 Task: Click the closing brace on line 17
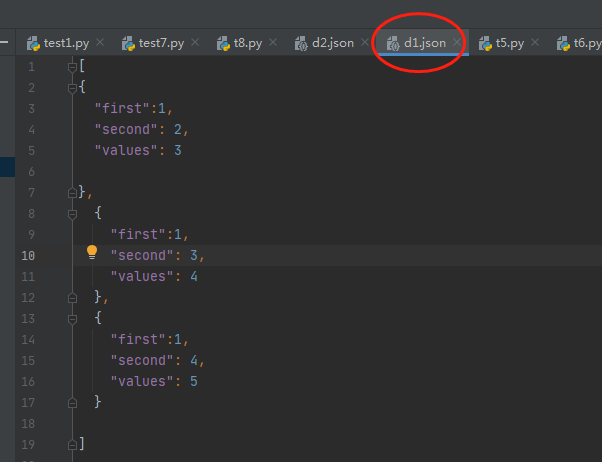click(98, 402)
